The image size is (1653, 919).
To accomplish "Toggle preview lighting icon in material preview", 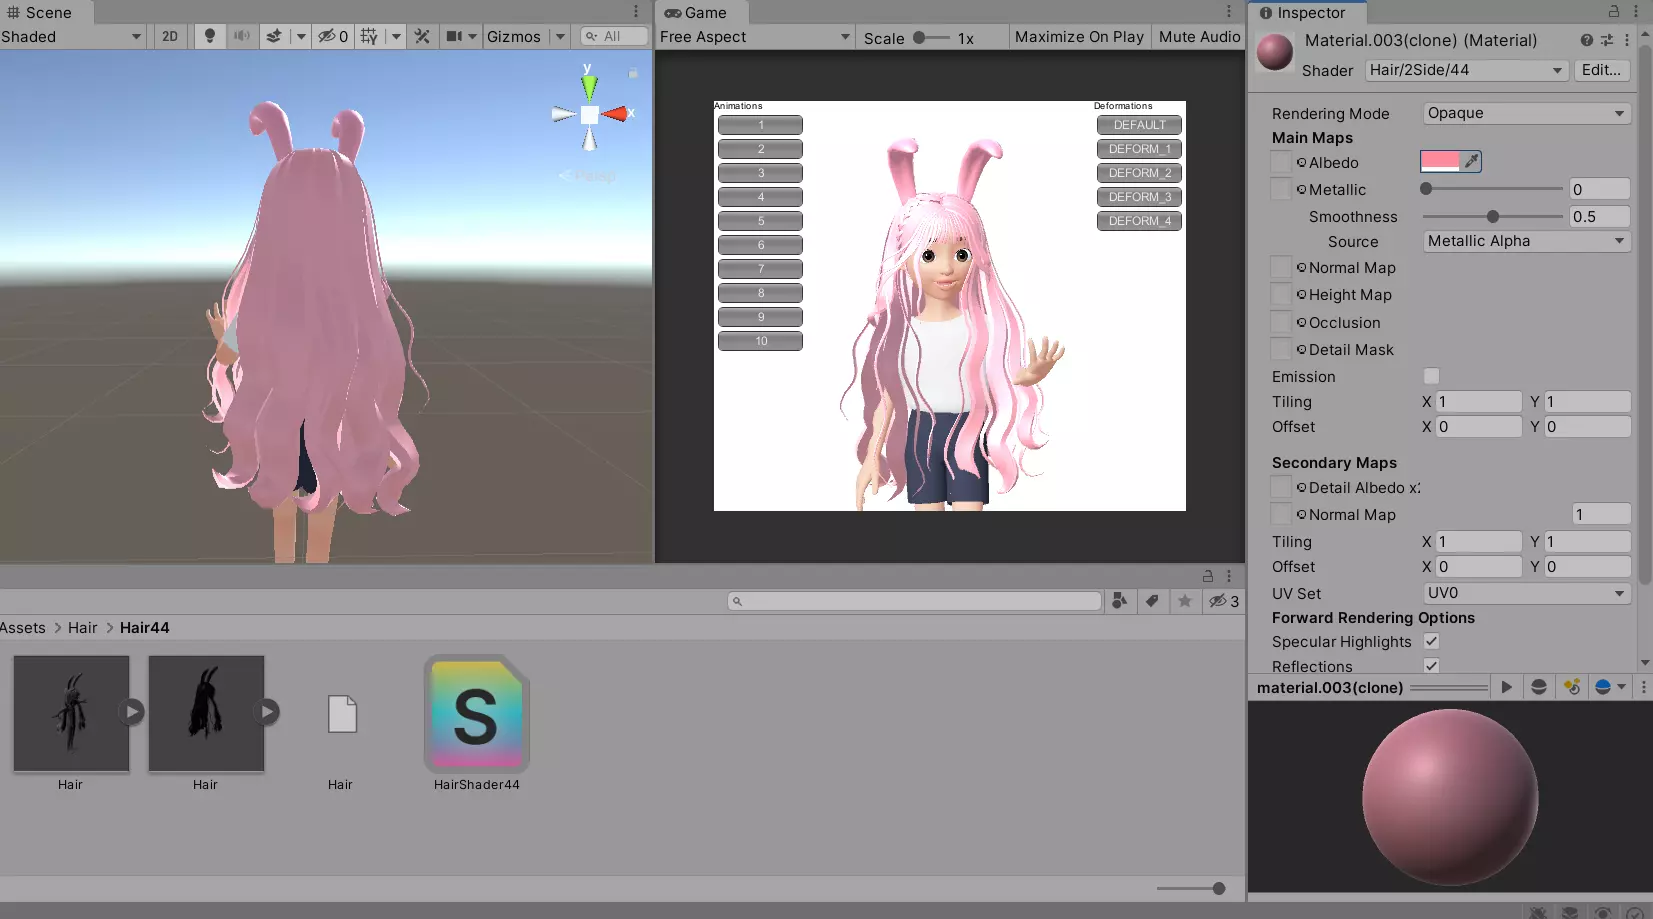I will [1572, 687].
